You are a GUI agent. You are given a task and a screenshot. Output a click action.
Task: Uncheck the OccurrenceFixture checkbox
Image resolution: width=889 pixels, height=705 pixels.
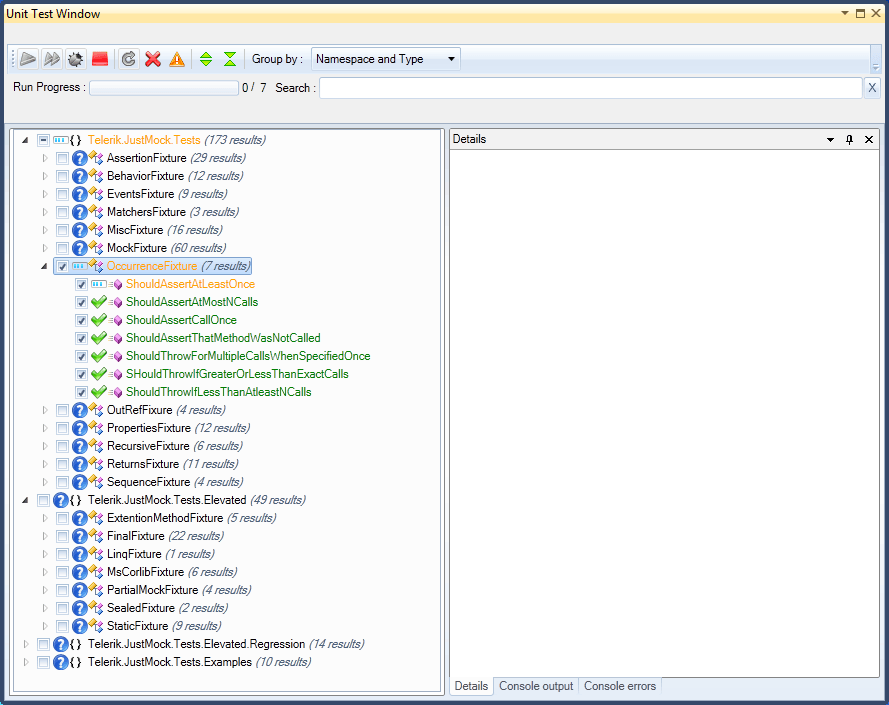pyautogui.click(x=62, y=266)
